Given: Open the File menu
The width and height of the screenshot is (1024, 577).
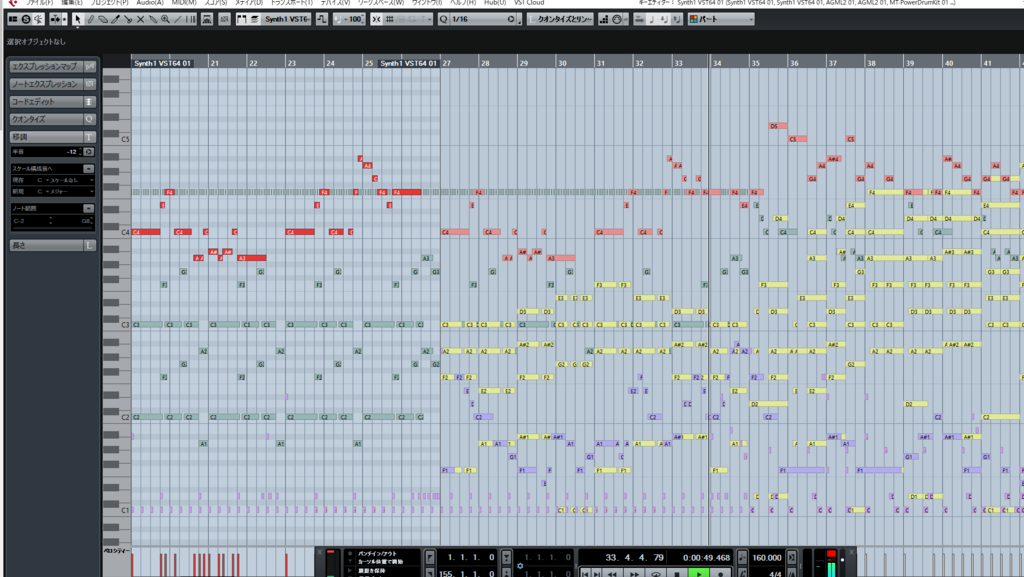Looking at the screenshot, I should click(x=39, y=3).
